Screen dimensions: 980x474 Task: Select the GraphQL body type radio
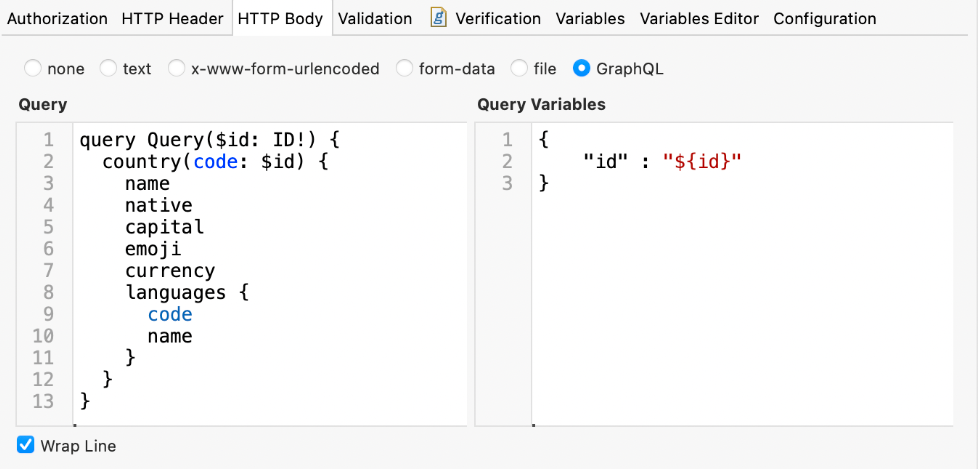pyautogui.click(x=582, y=68)
